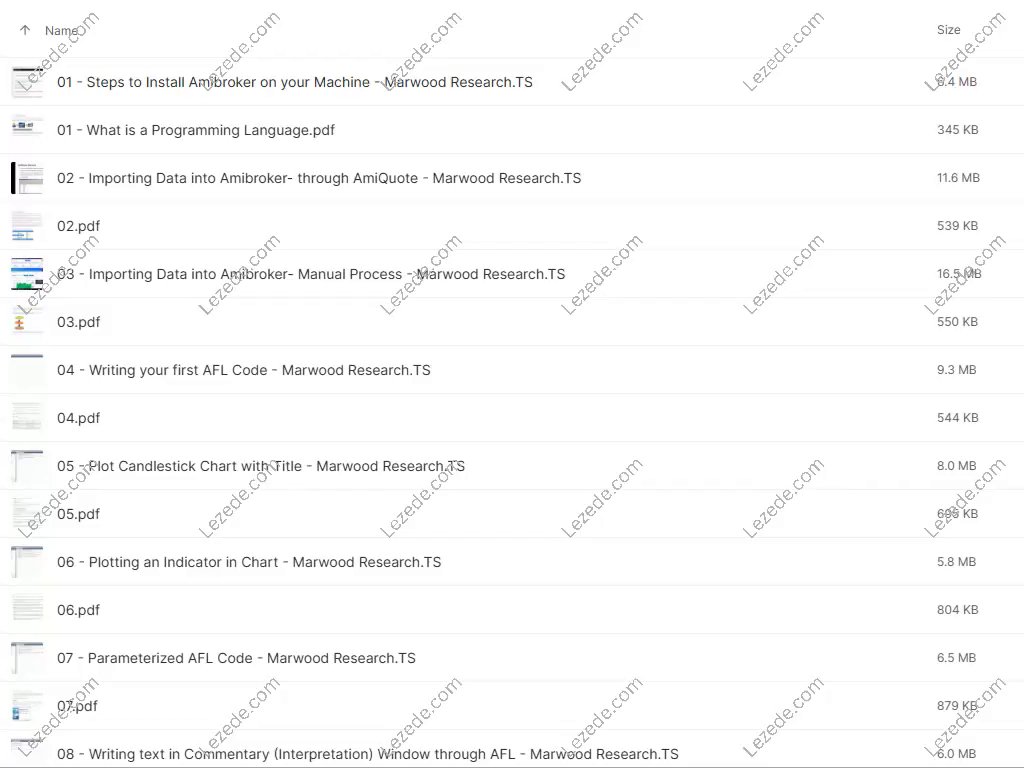Click thumbnail of 03 - Importing Data Manual Process
Image resolution: width=1024 pixels, height=768 pixels.
point(27,274)
